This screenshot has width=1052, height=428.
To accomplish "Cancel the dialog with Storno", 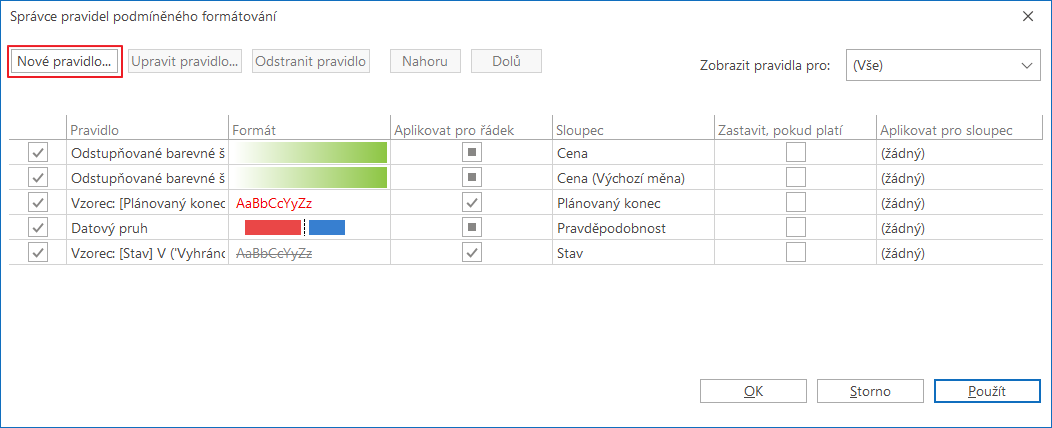I will click(x=870, y=392).
